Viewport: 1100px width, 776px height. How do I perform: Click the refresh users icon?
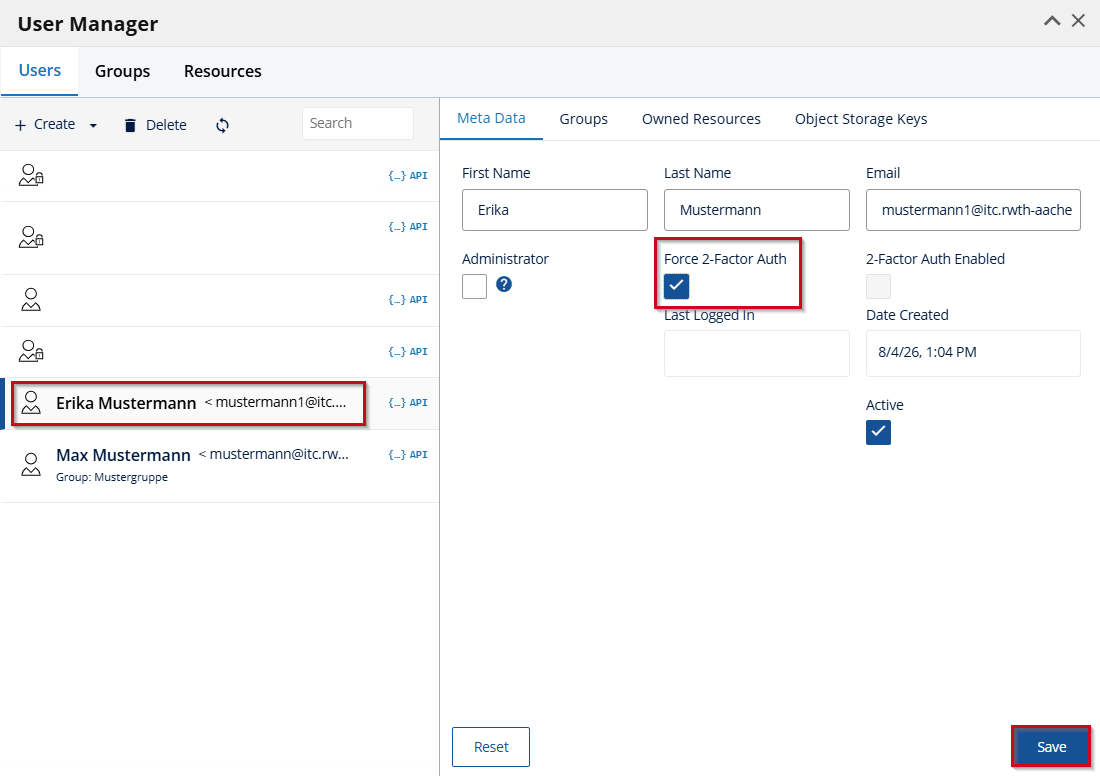pos(222,125)
